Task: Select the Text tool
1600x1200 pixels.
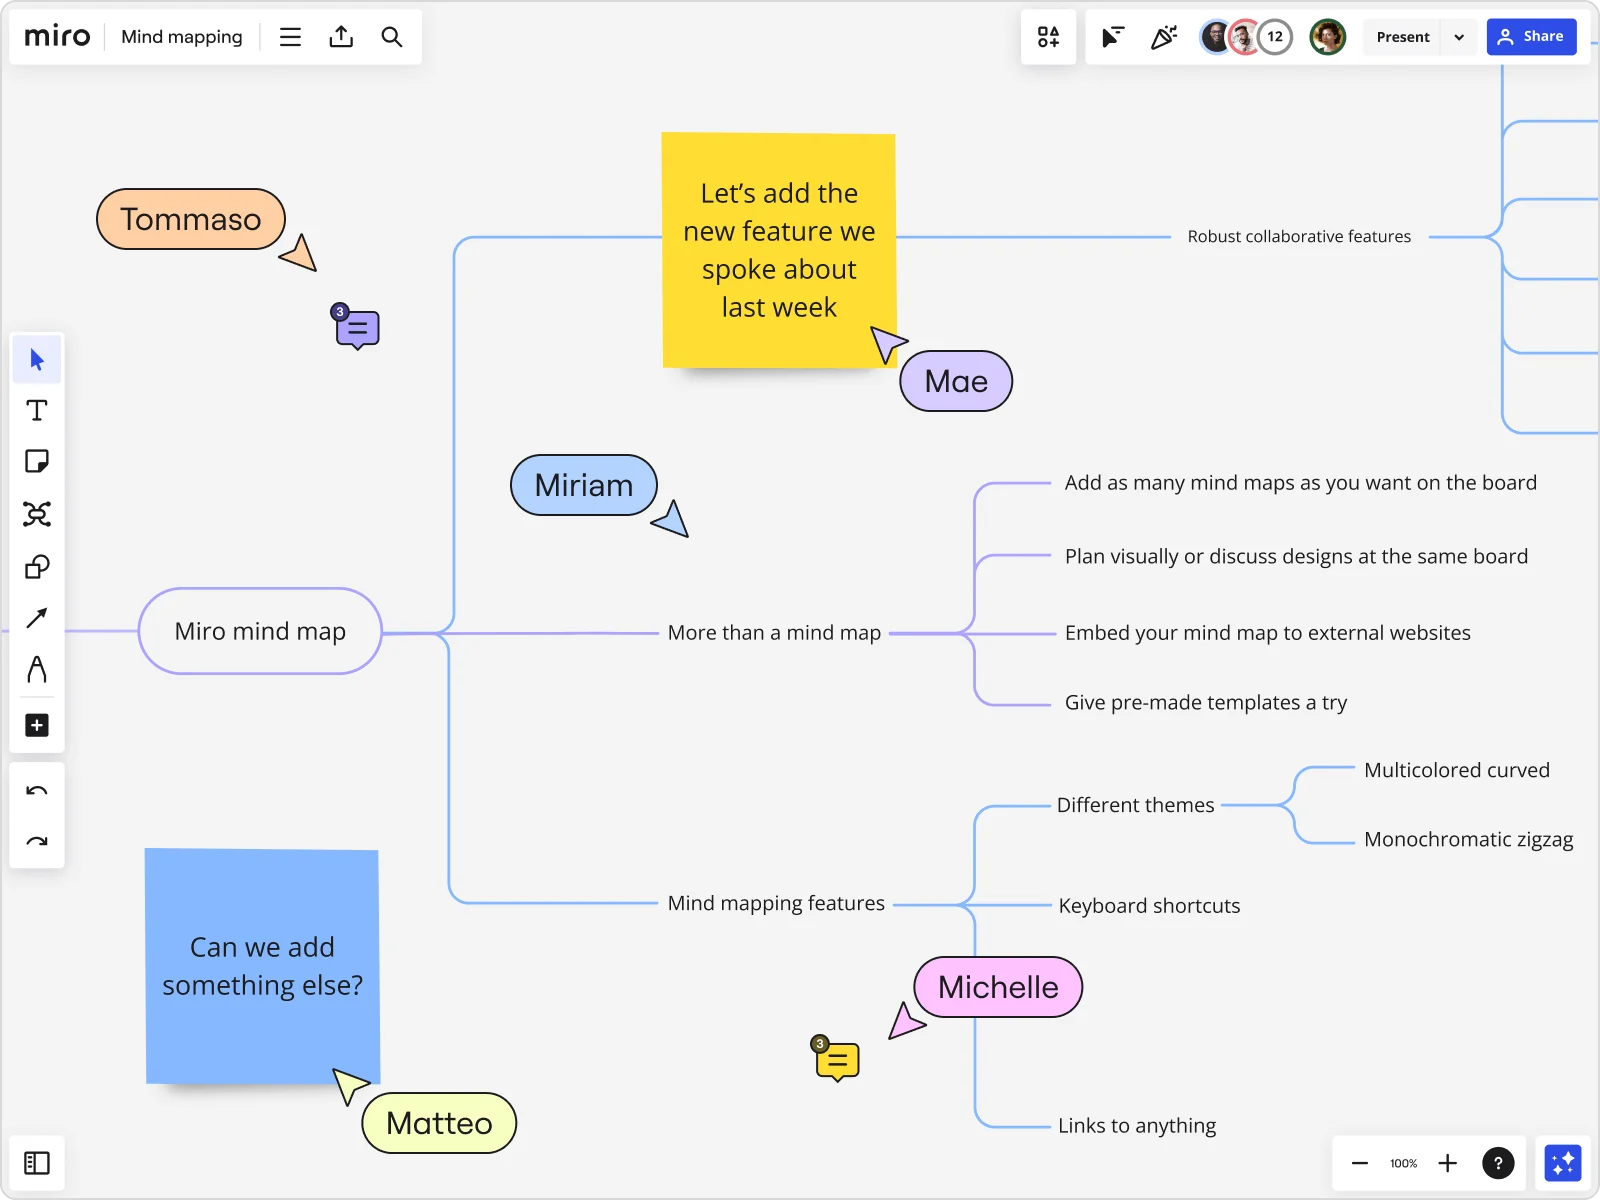Action: pyautogui.click(x=37, y=410)
